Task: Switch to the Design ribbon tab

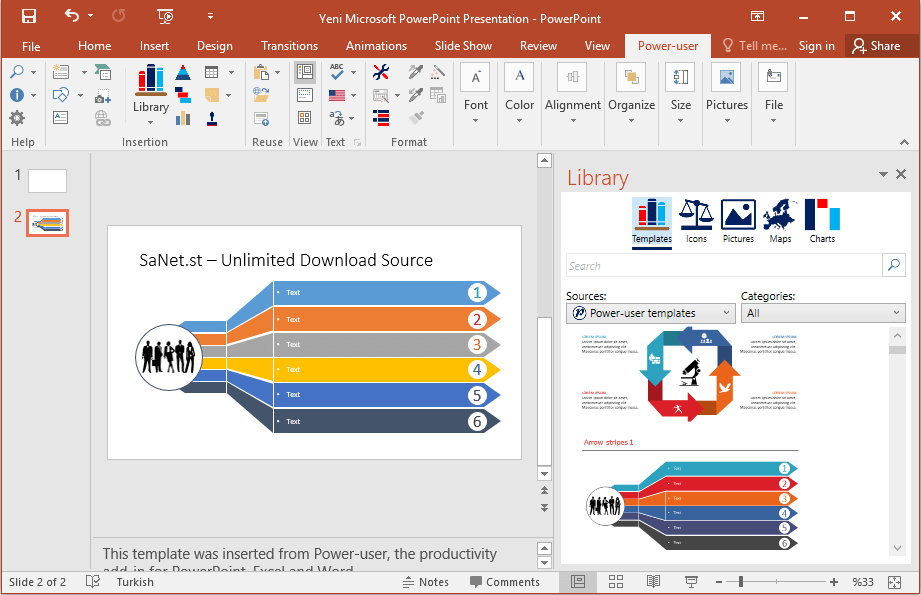Action: coord(214,45)
